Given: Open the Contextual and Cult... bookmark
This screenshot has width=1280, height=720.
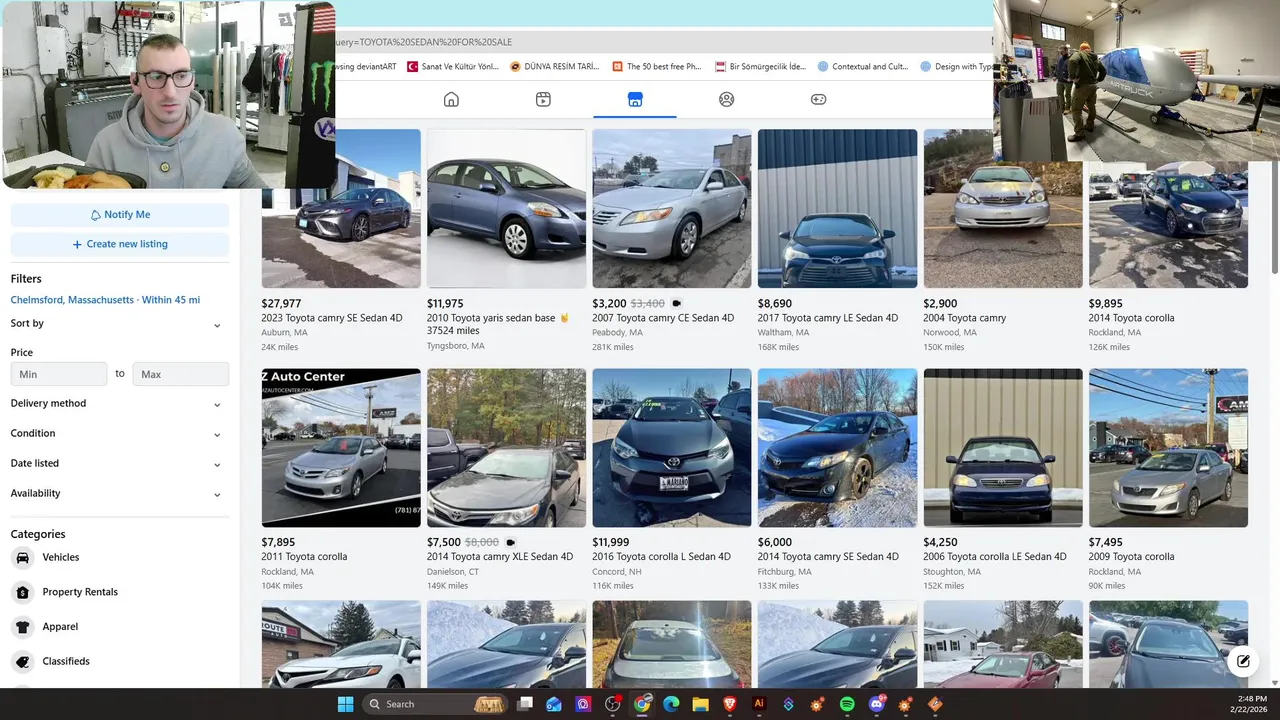Looking at the screenshot, I should coord(863,67).
